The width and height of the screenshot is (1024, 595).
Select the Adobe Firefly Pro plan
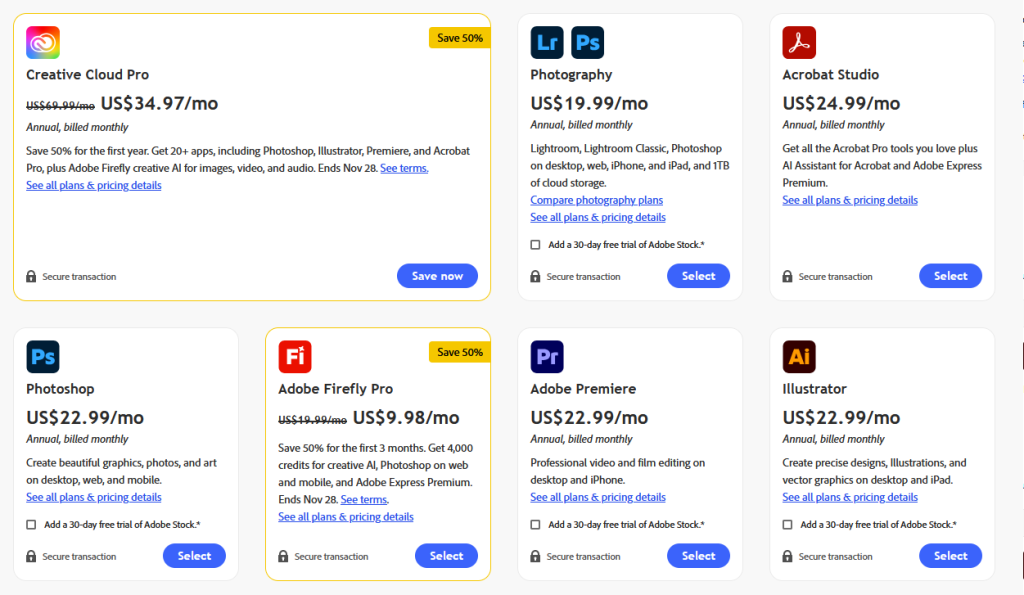446,556
